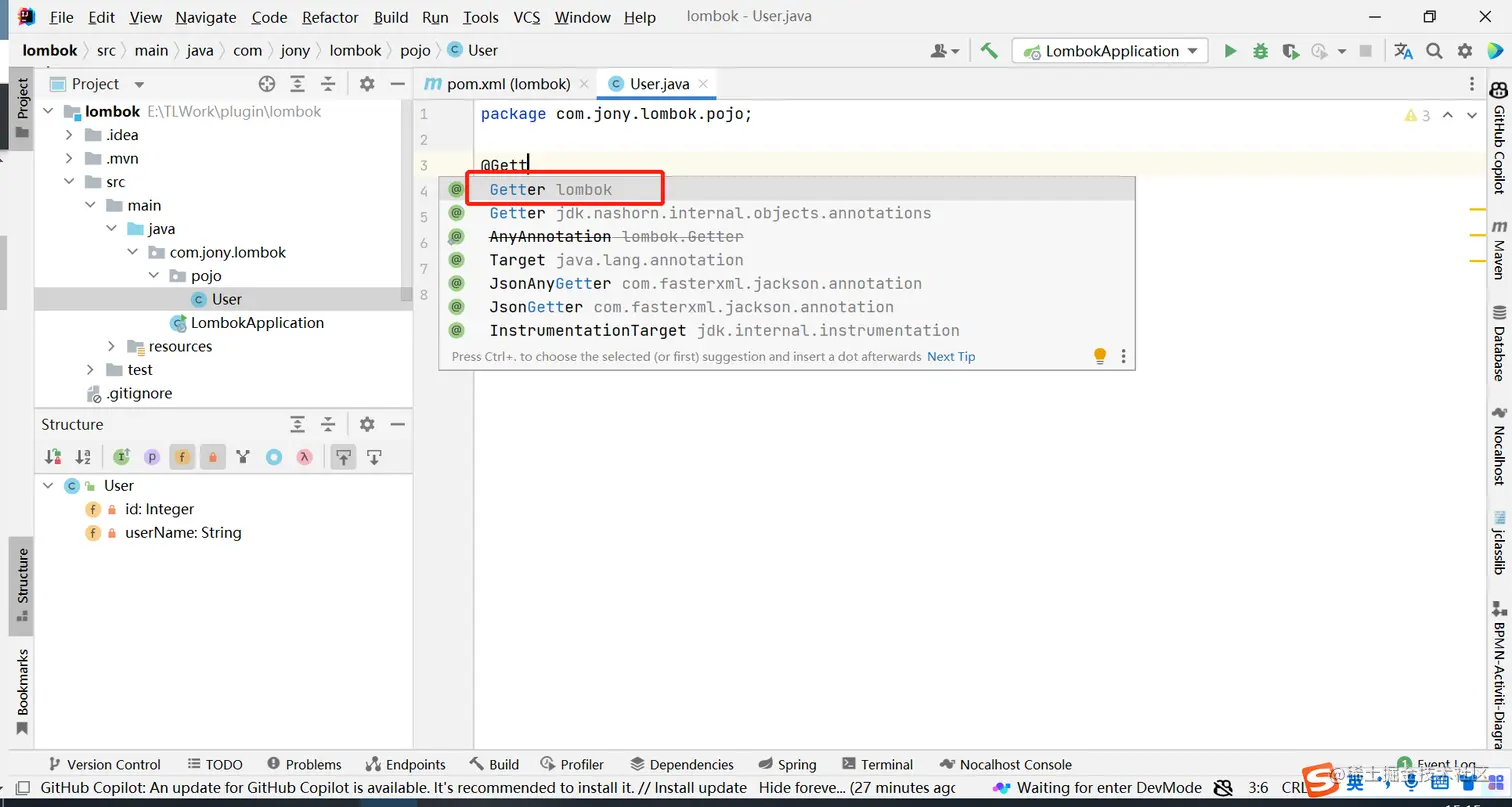Select the userName: String field in Structure
1512x807 pixels.
[x=183, y=533]
